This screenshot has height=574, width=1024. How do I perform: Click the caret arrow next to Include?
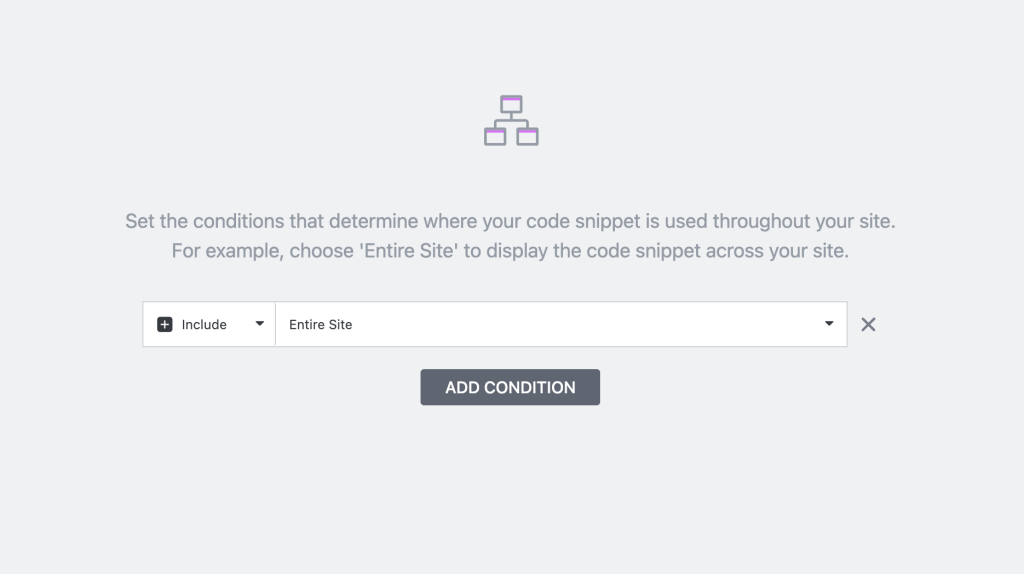tap(260, 324)
